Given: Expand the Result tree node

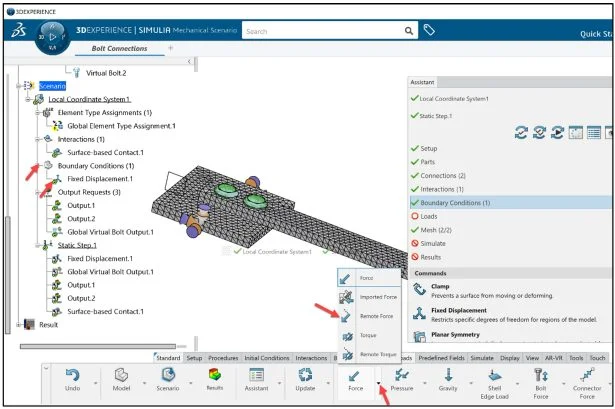Looking at the screenshot, I should 18,325.
